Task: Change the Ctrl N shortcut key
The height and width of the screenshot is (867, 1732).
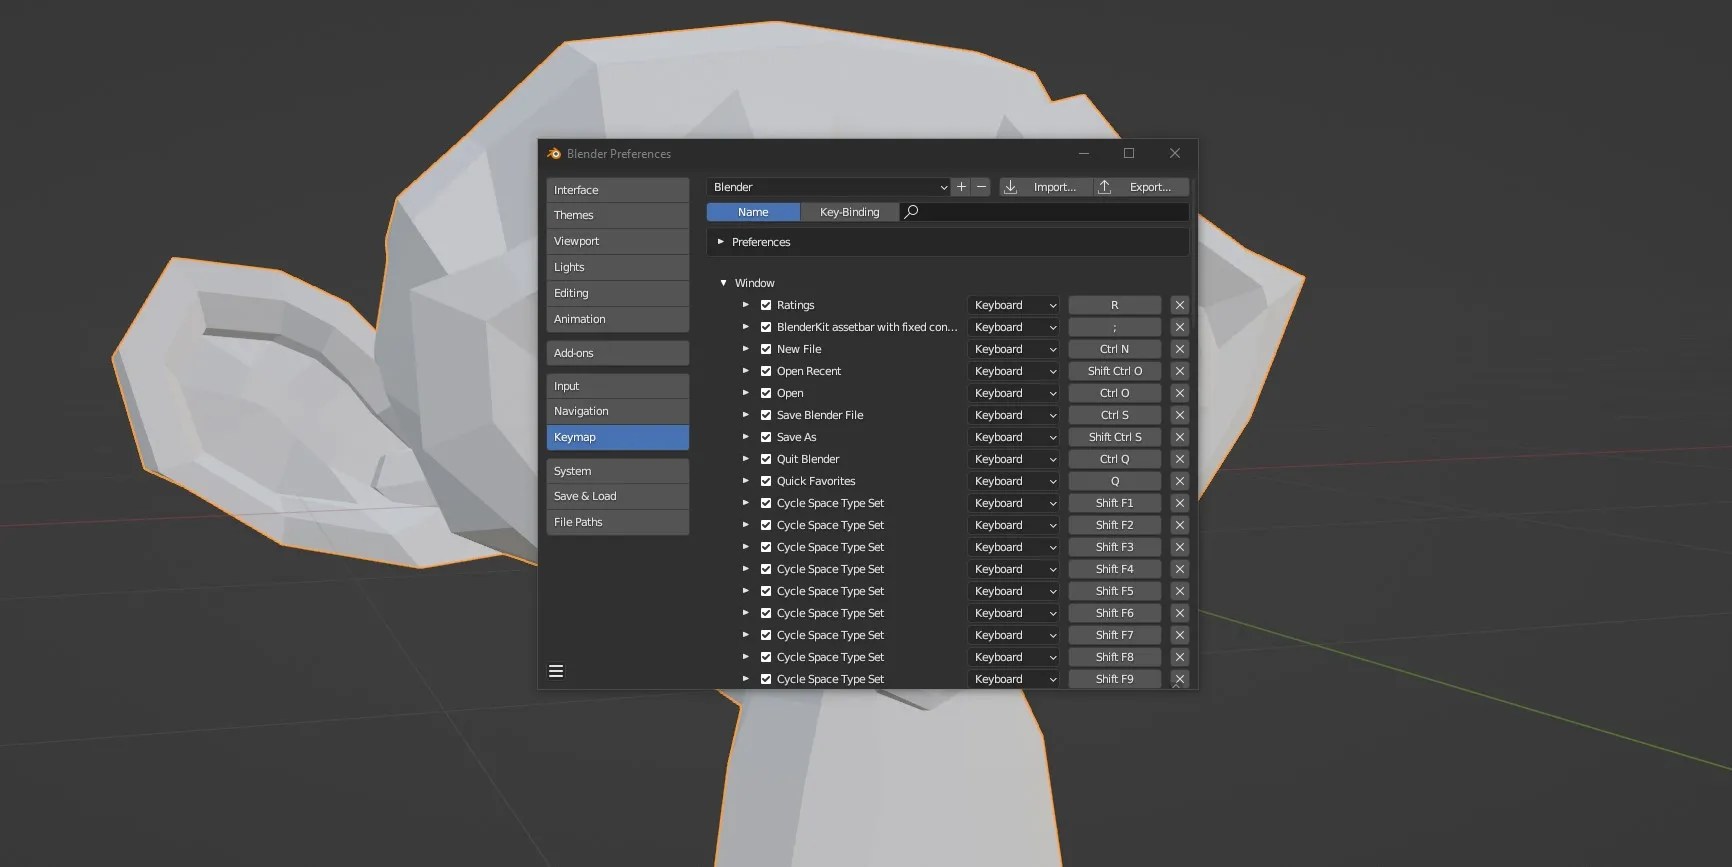Action: [1114, 349]
